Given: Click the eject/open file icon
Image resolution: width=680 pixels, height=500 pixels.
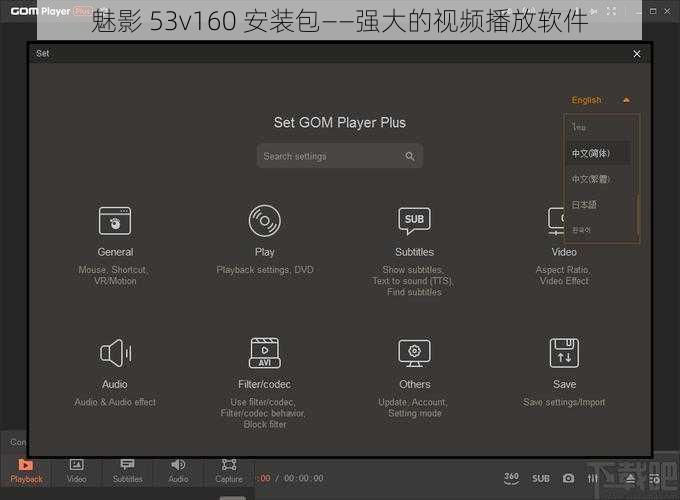Looking at the screenshot, I should pos(631,478).
